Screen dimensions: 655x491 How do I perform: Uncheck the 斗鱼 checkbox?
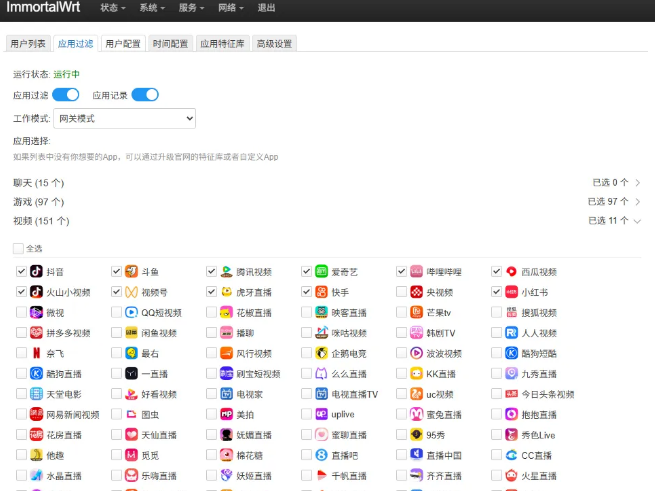(x=117, y=272)
